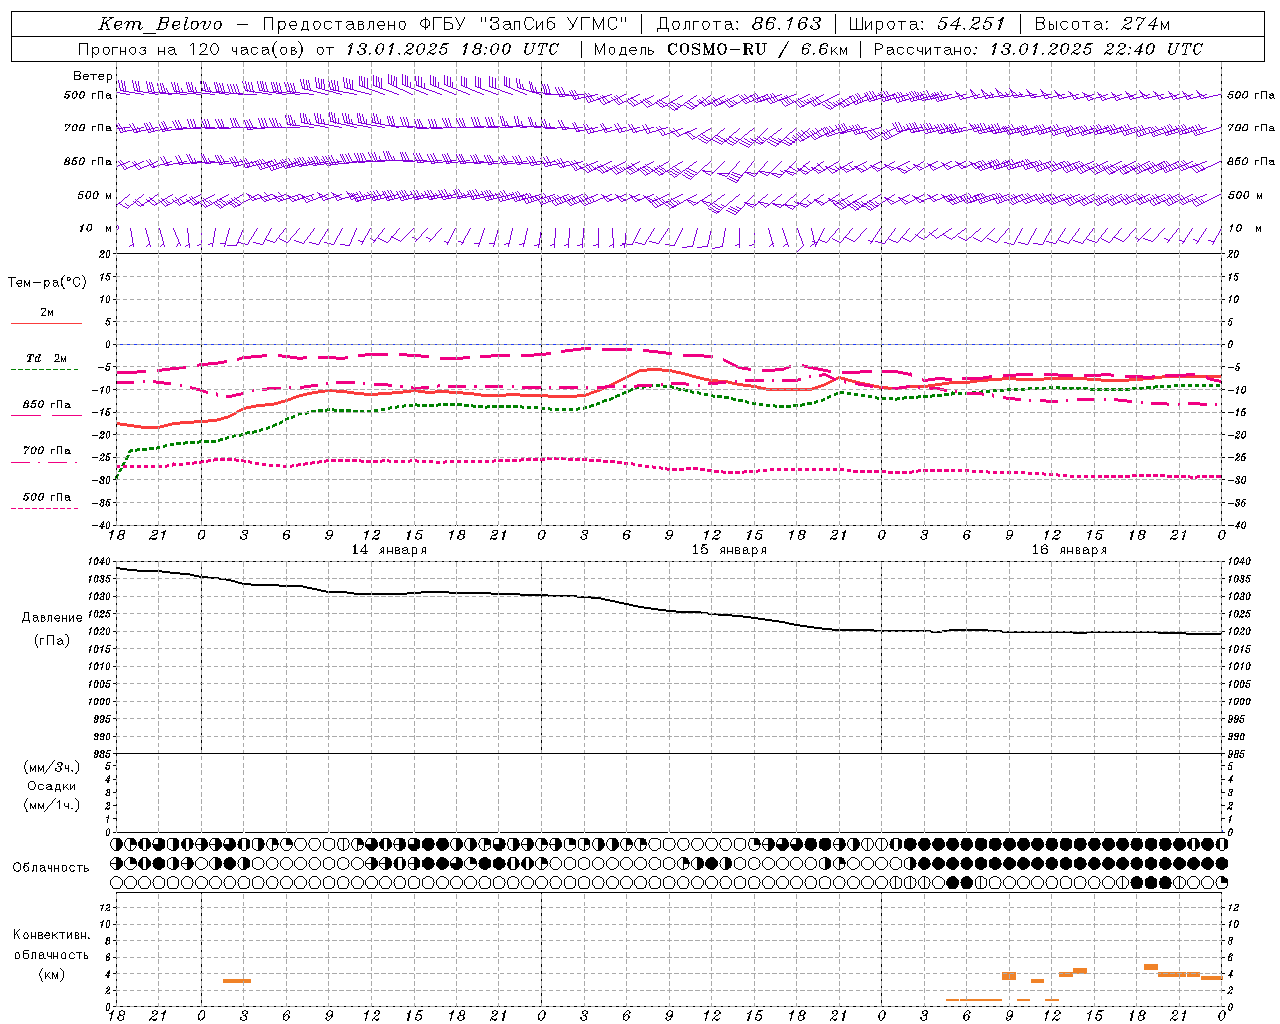Image resolution: width=1280 pixels, height=1024 pixels.
Task: Click the 15 января date label
Action: point(729,550)
